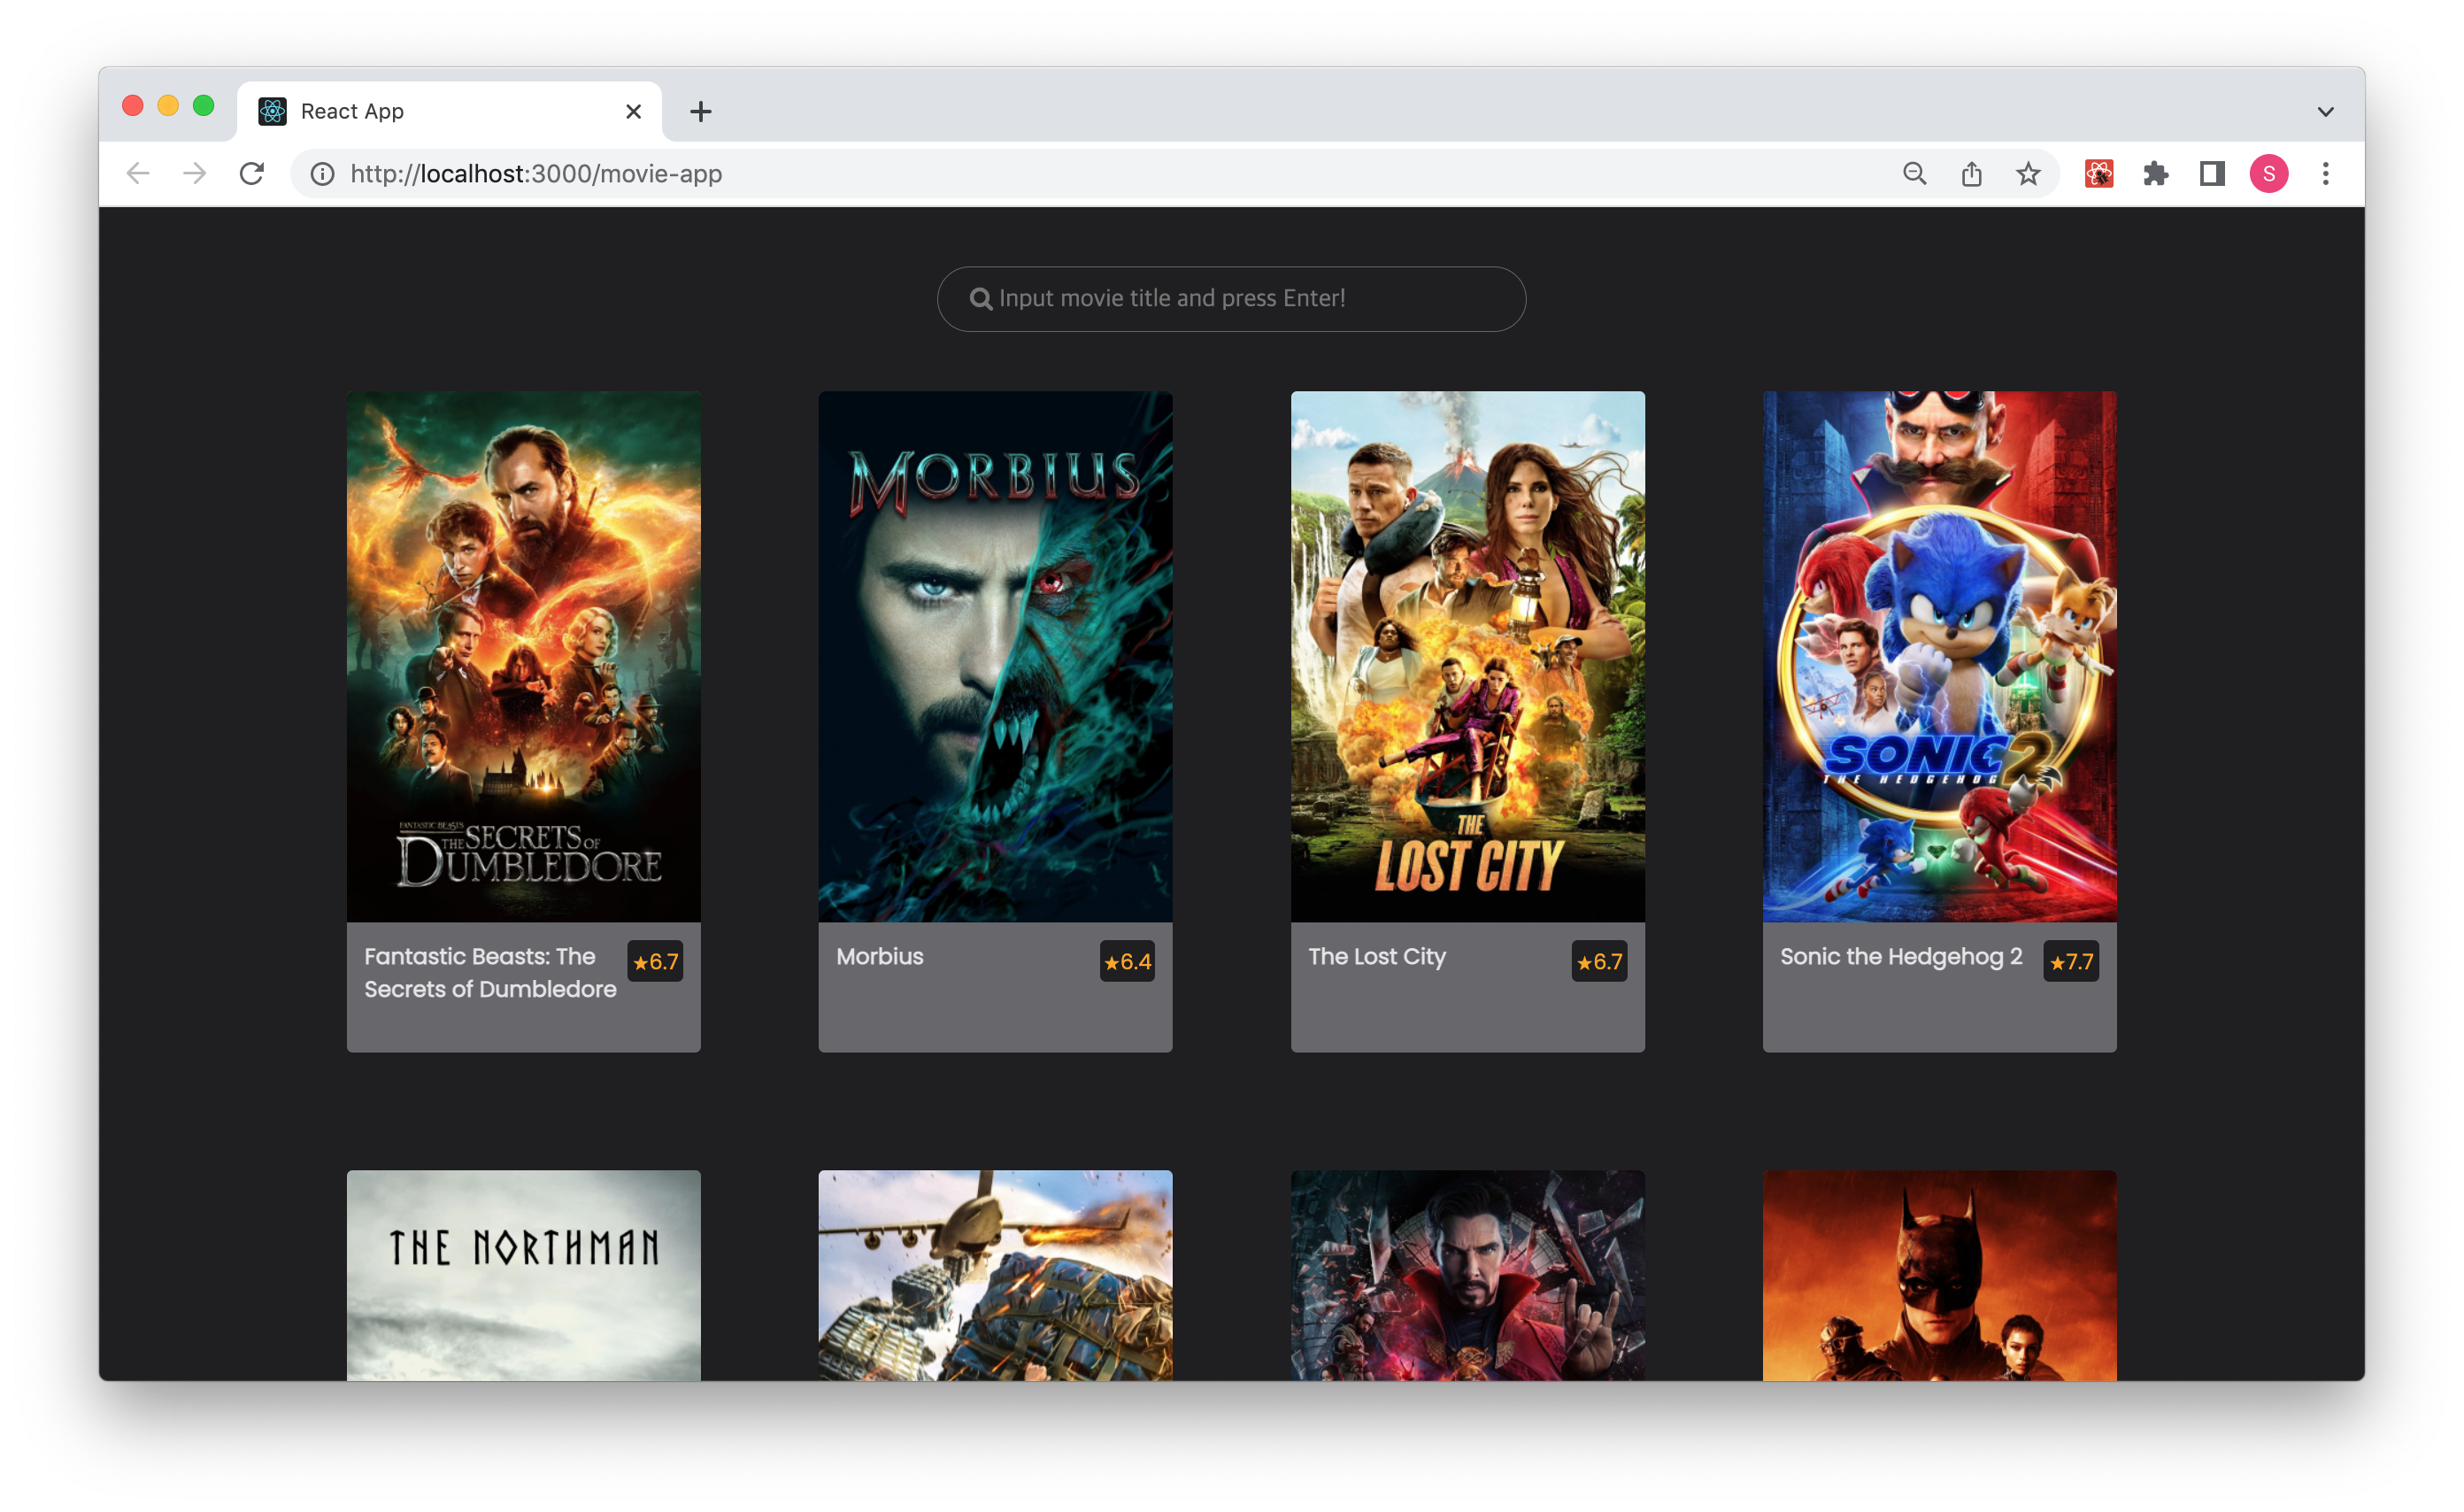Open the Secrets of Dumbledore poster

coord(523,656)
